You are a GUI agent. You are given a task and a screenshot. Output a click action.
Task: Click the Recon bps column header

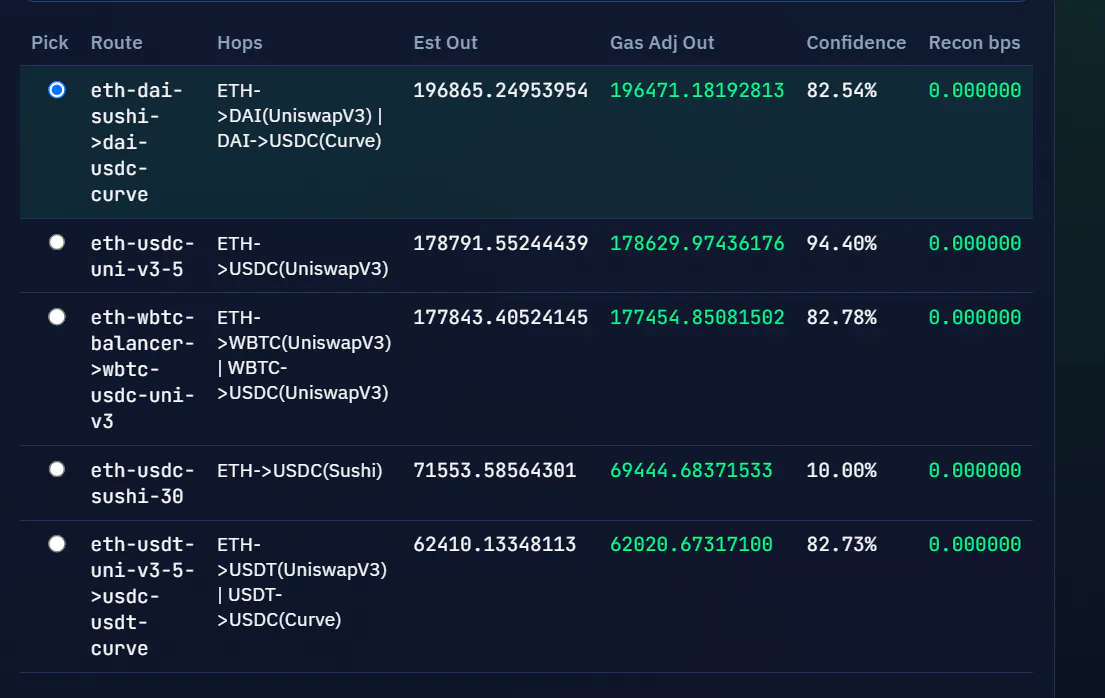click(974, 43)
